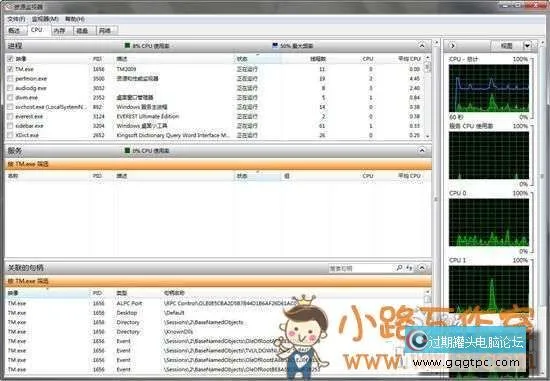Click the CPU 1 usage graph
The image size is (550, 381).
pos(489,289)
